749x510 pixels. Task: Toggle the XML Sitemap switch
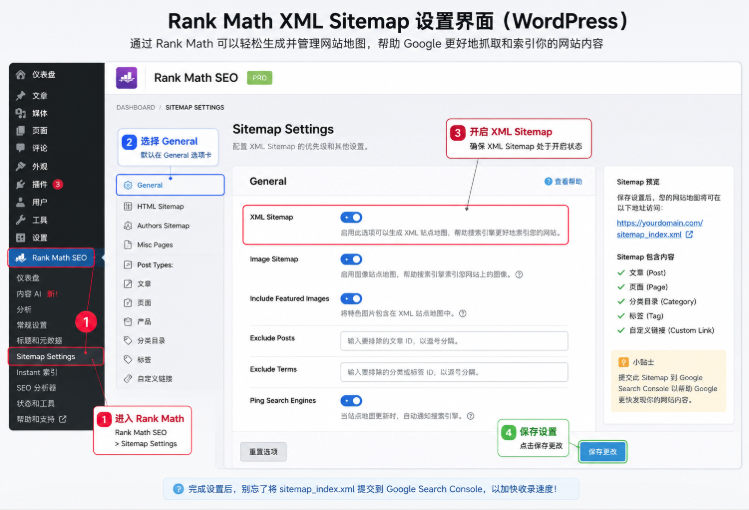pos(351,217)
